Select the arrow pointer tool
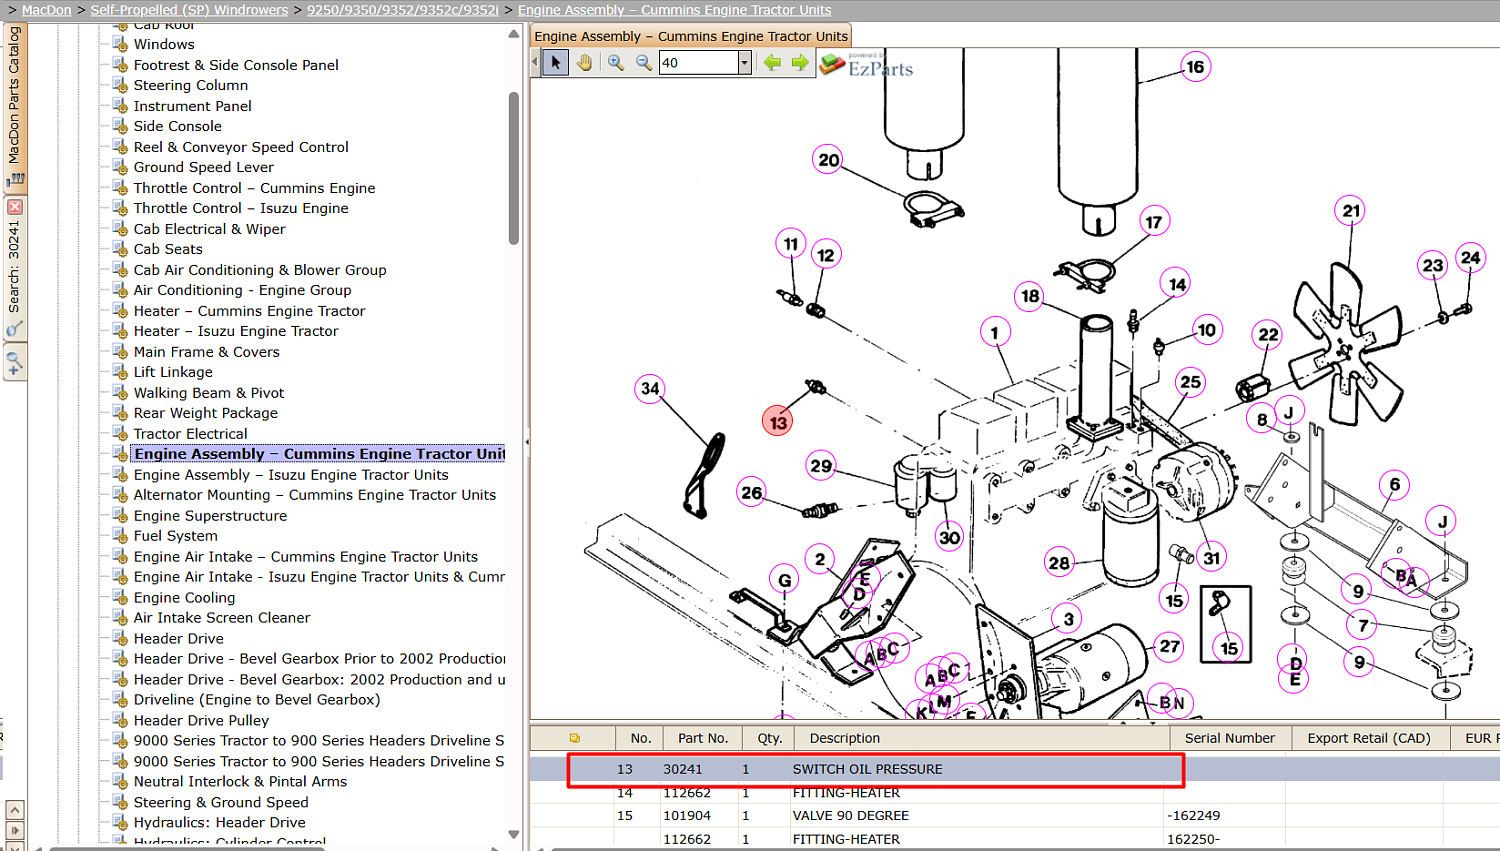 point(556,63)
